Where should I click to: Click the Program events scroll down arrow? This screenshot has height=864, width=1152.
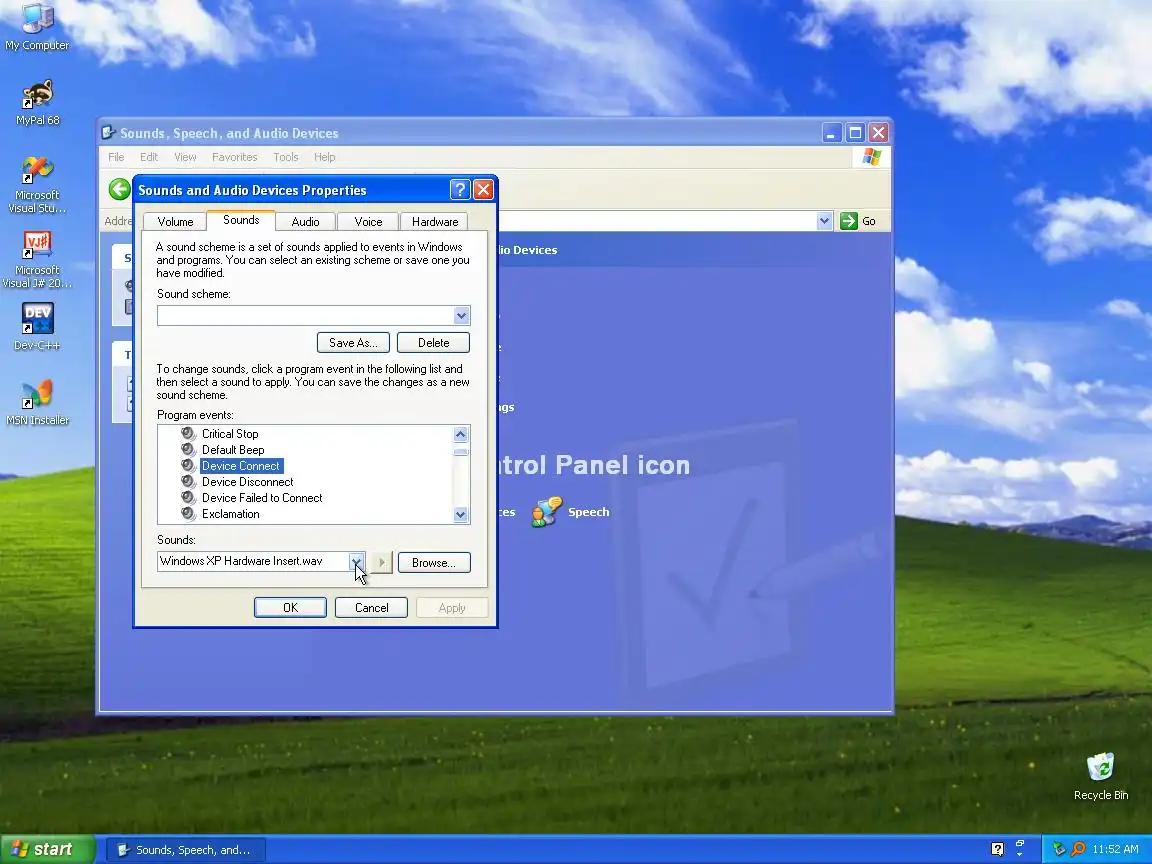pyautogui.click(x=461, y=514)
